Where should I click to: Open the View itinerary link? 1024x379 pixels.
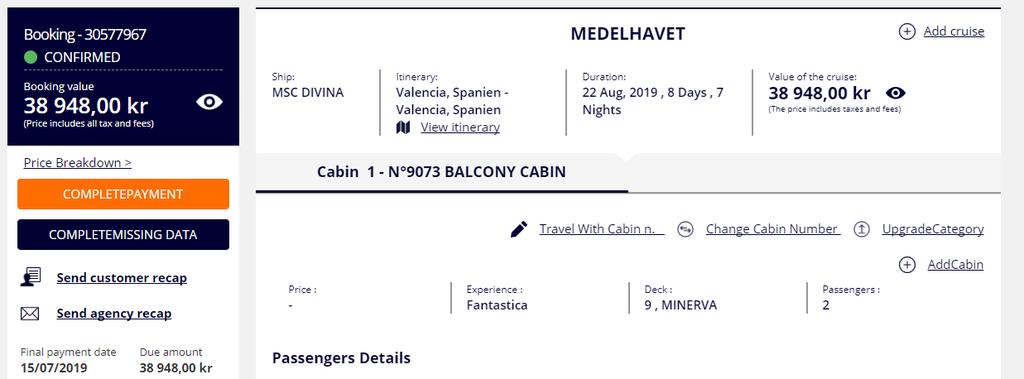(x=460, y=127)
